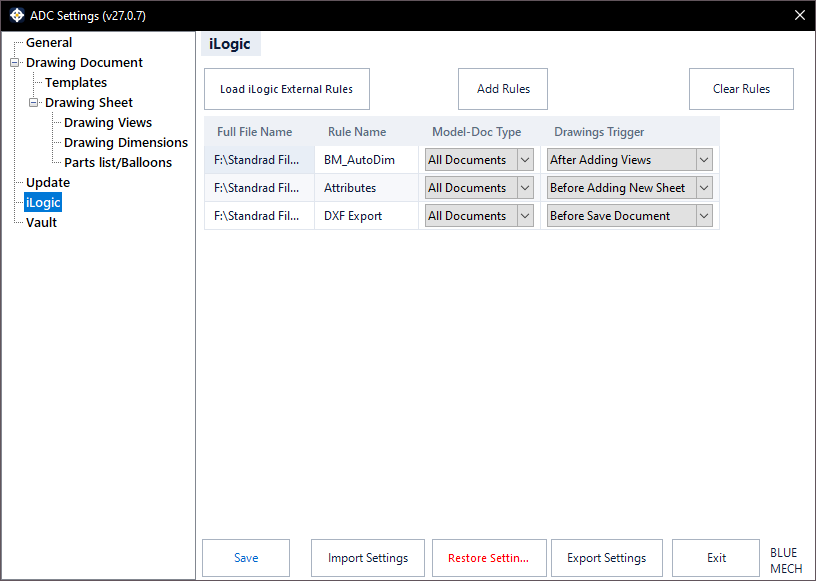Select the Attributes rule name cell
This screenshot has width=816, height=581.
tap(366, 188)
